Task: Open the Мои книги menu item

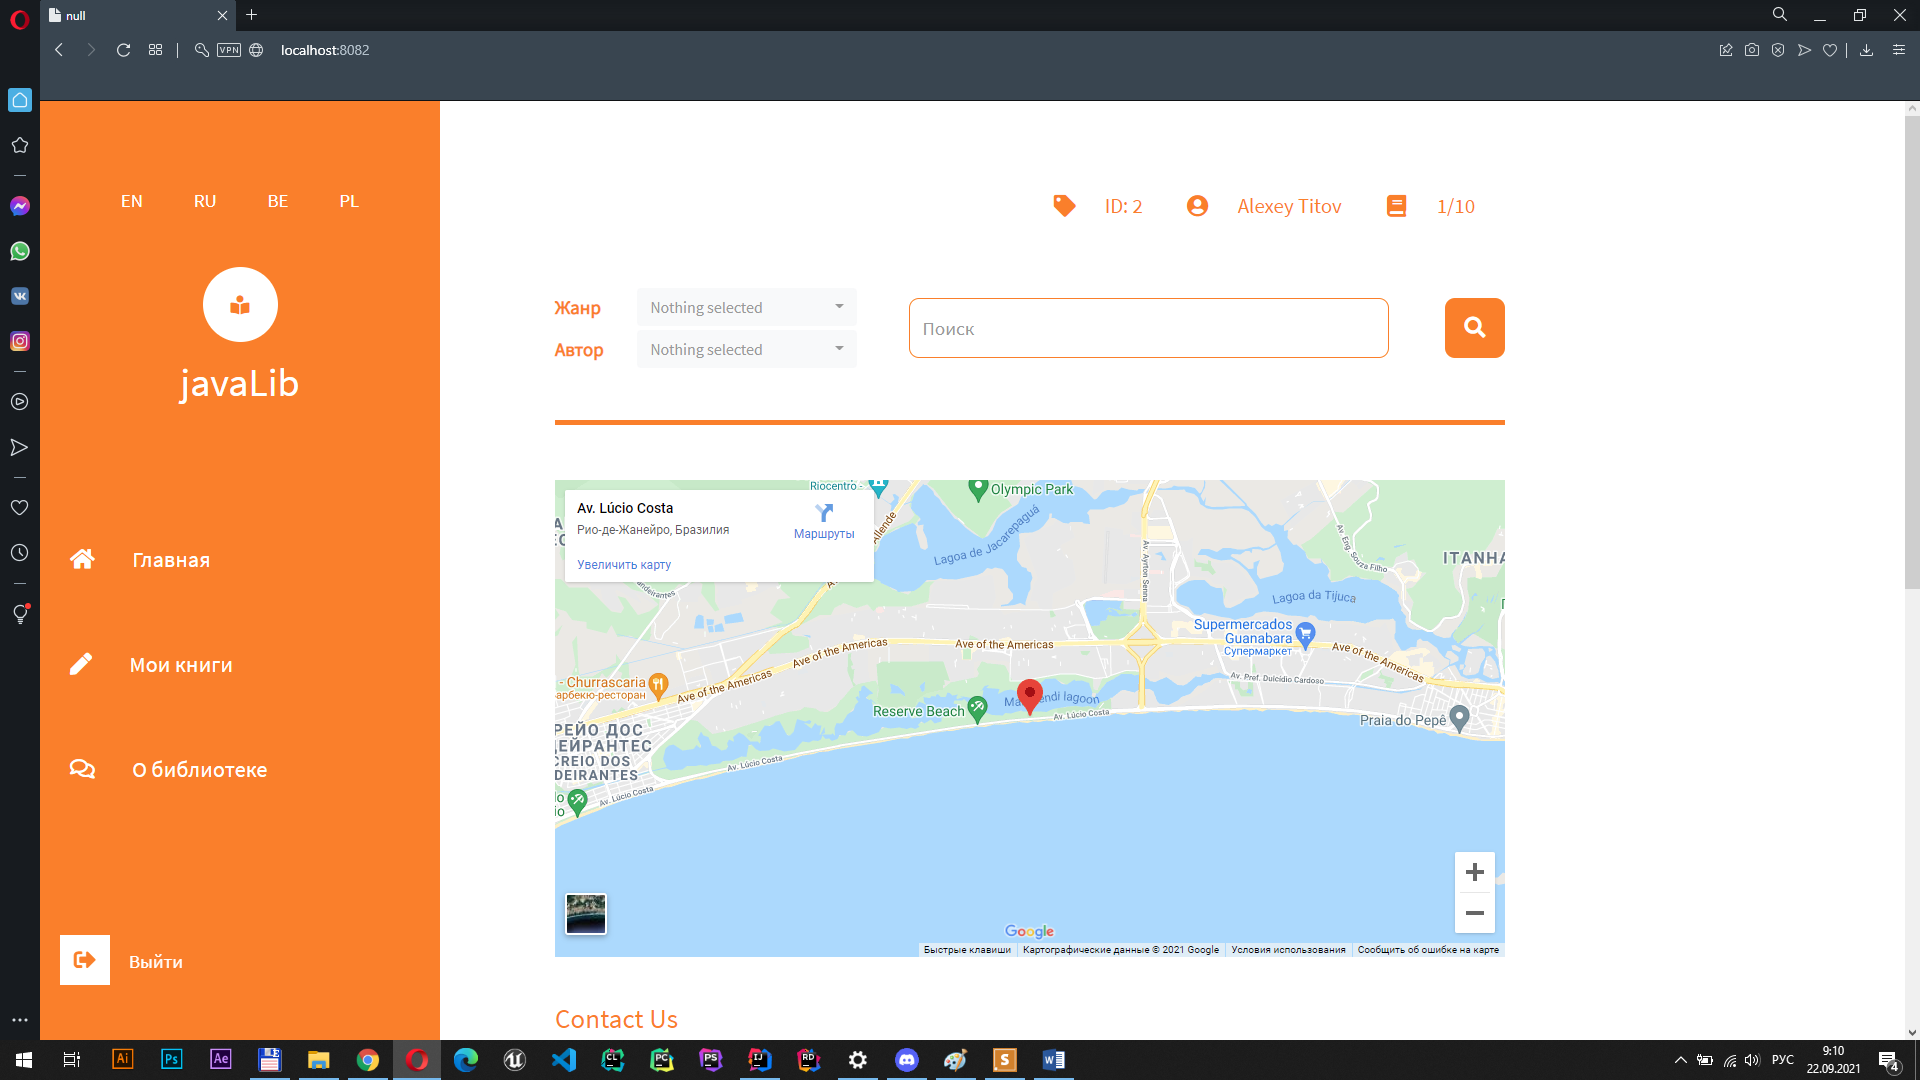Action: (181, 665)
